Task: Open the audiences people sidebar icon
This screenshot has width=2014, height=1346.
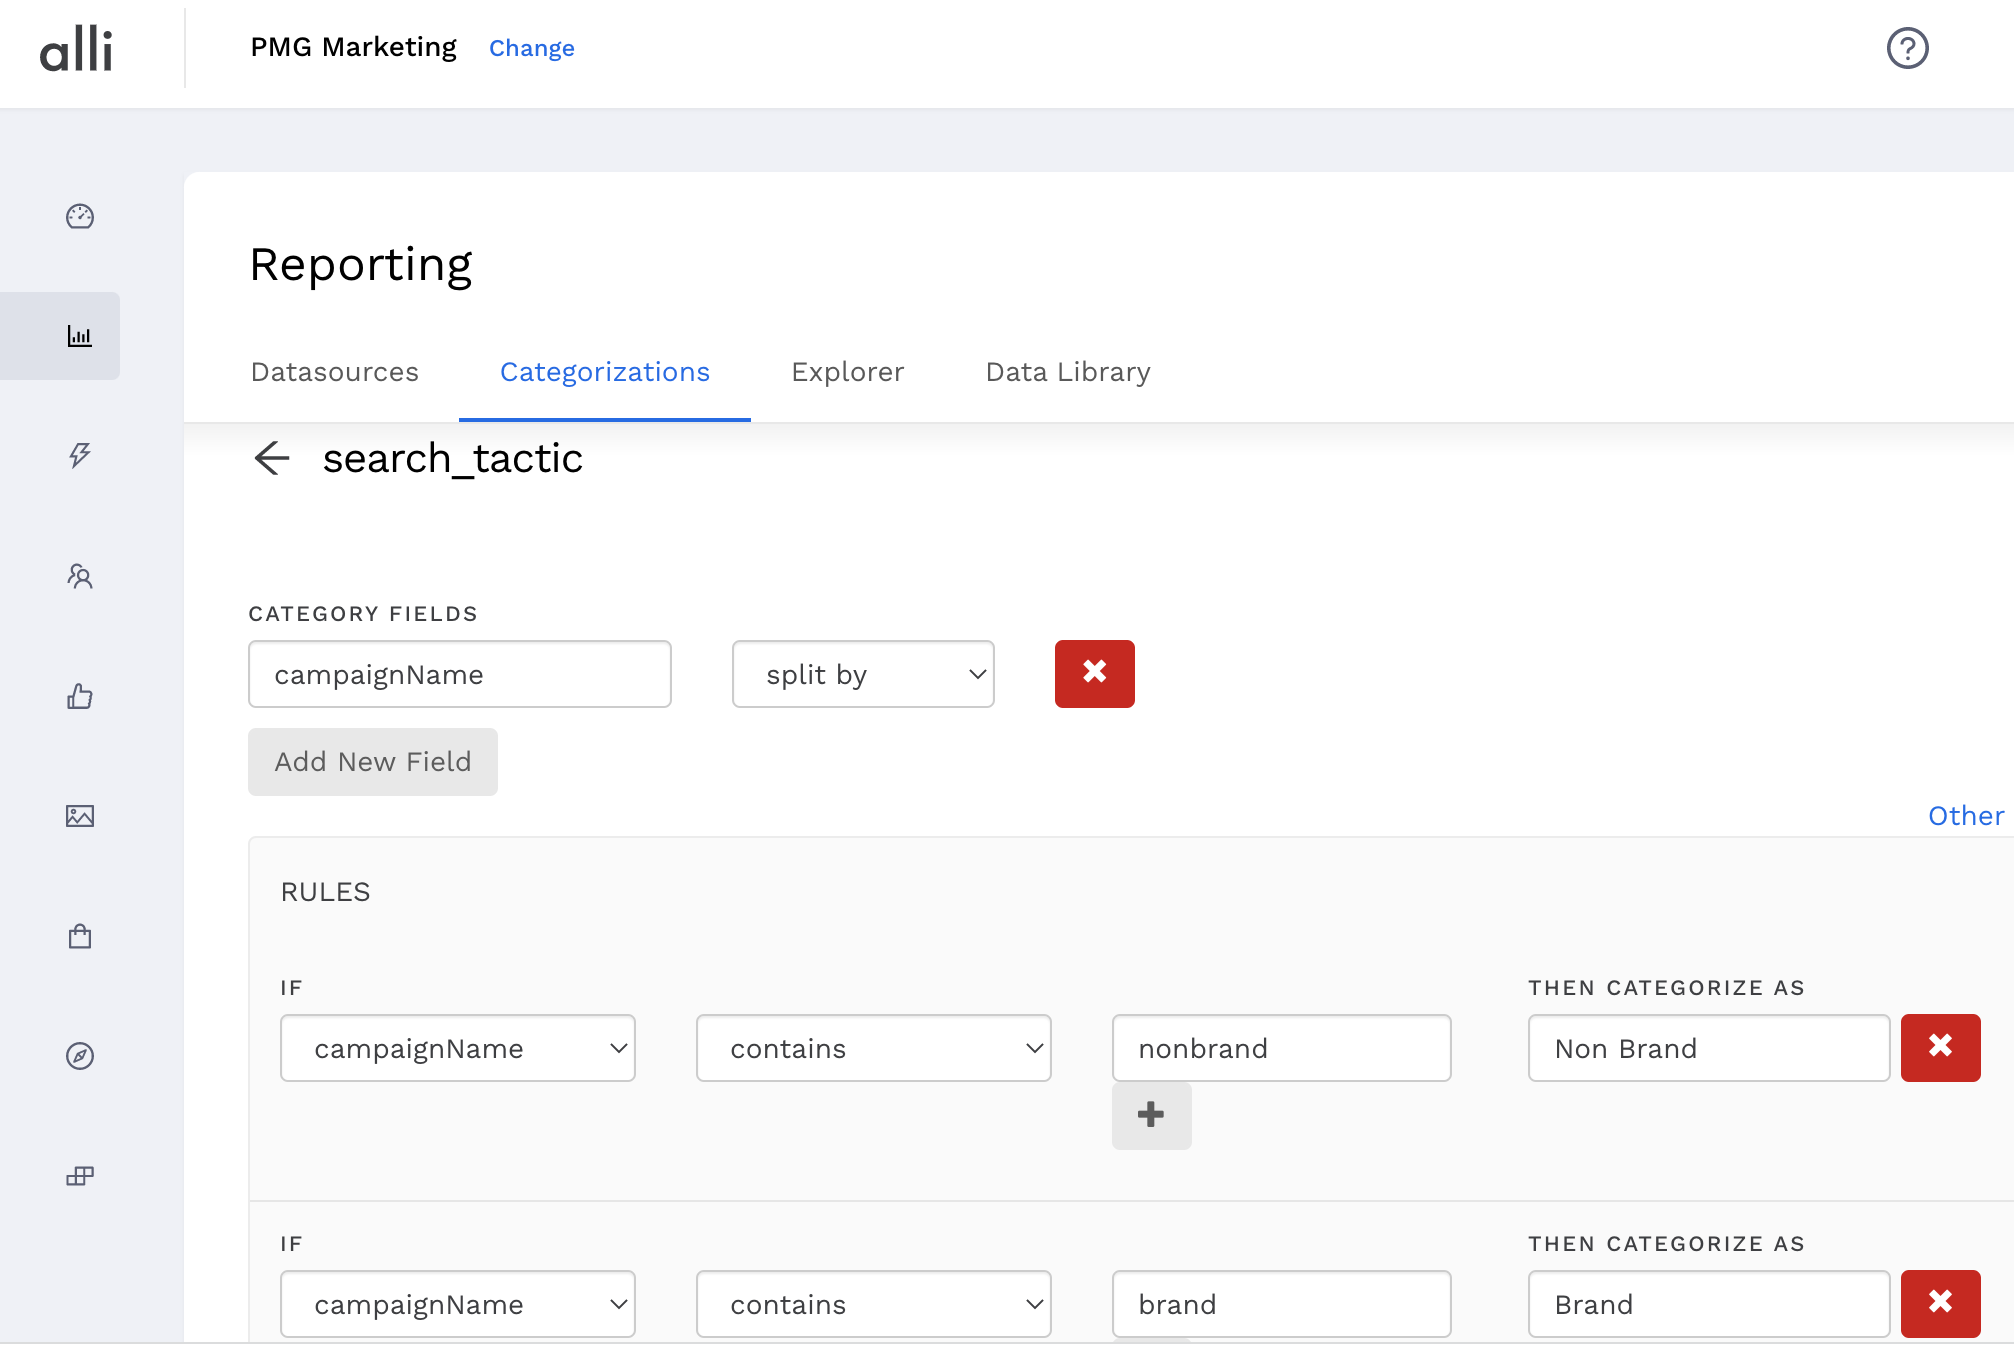Action: pos(80,576)
